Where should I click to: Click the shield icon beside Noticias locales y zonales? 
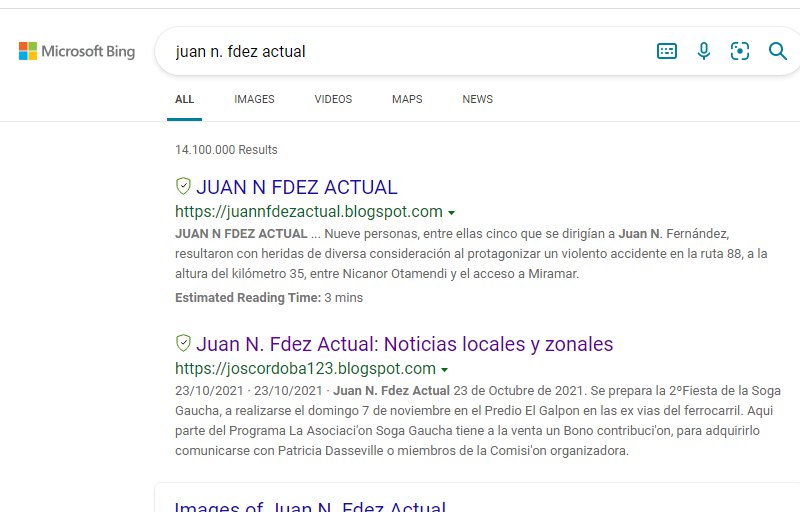(x=183, y=343)
